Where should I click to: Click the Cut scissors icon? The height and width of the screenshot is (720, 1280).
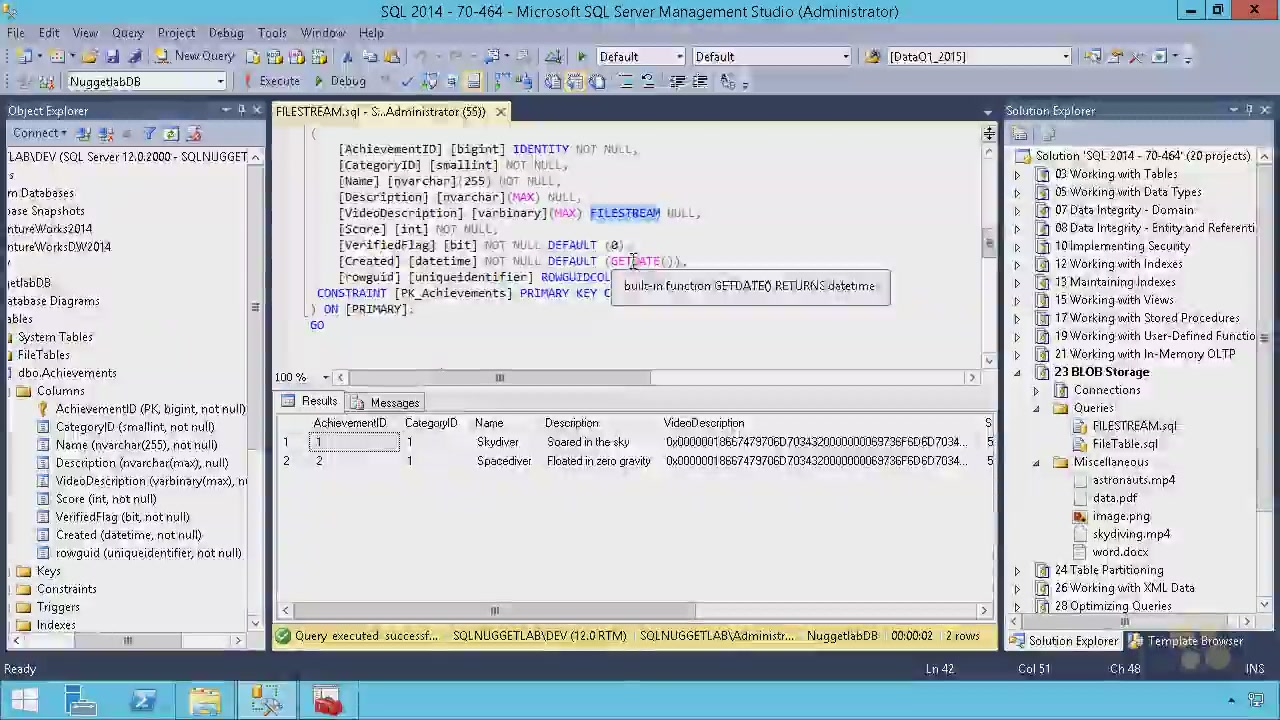pos(347,57)
